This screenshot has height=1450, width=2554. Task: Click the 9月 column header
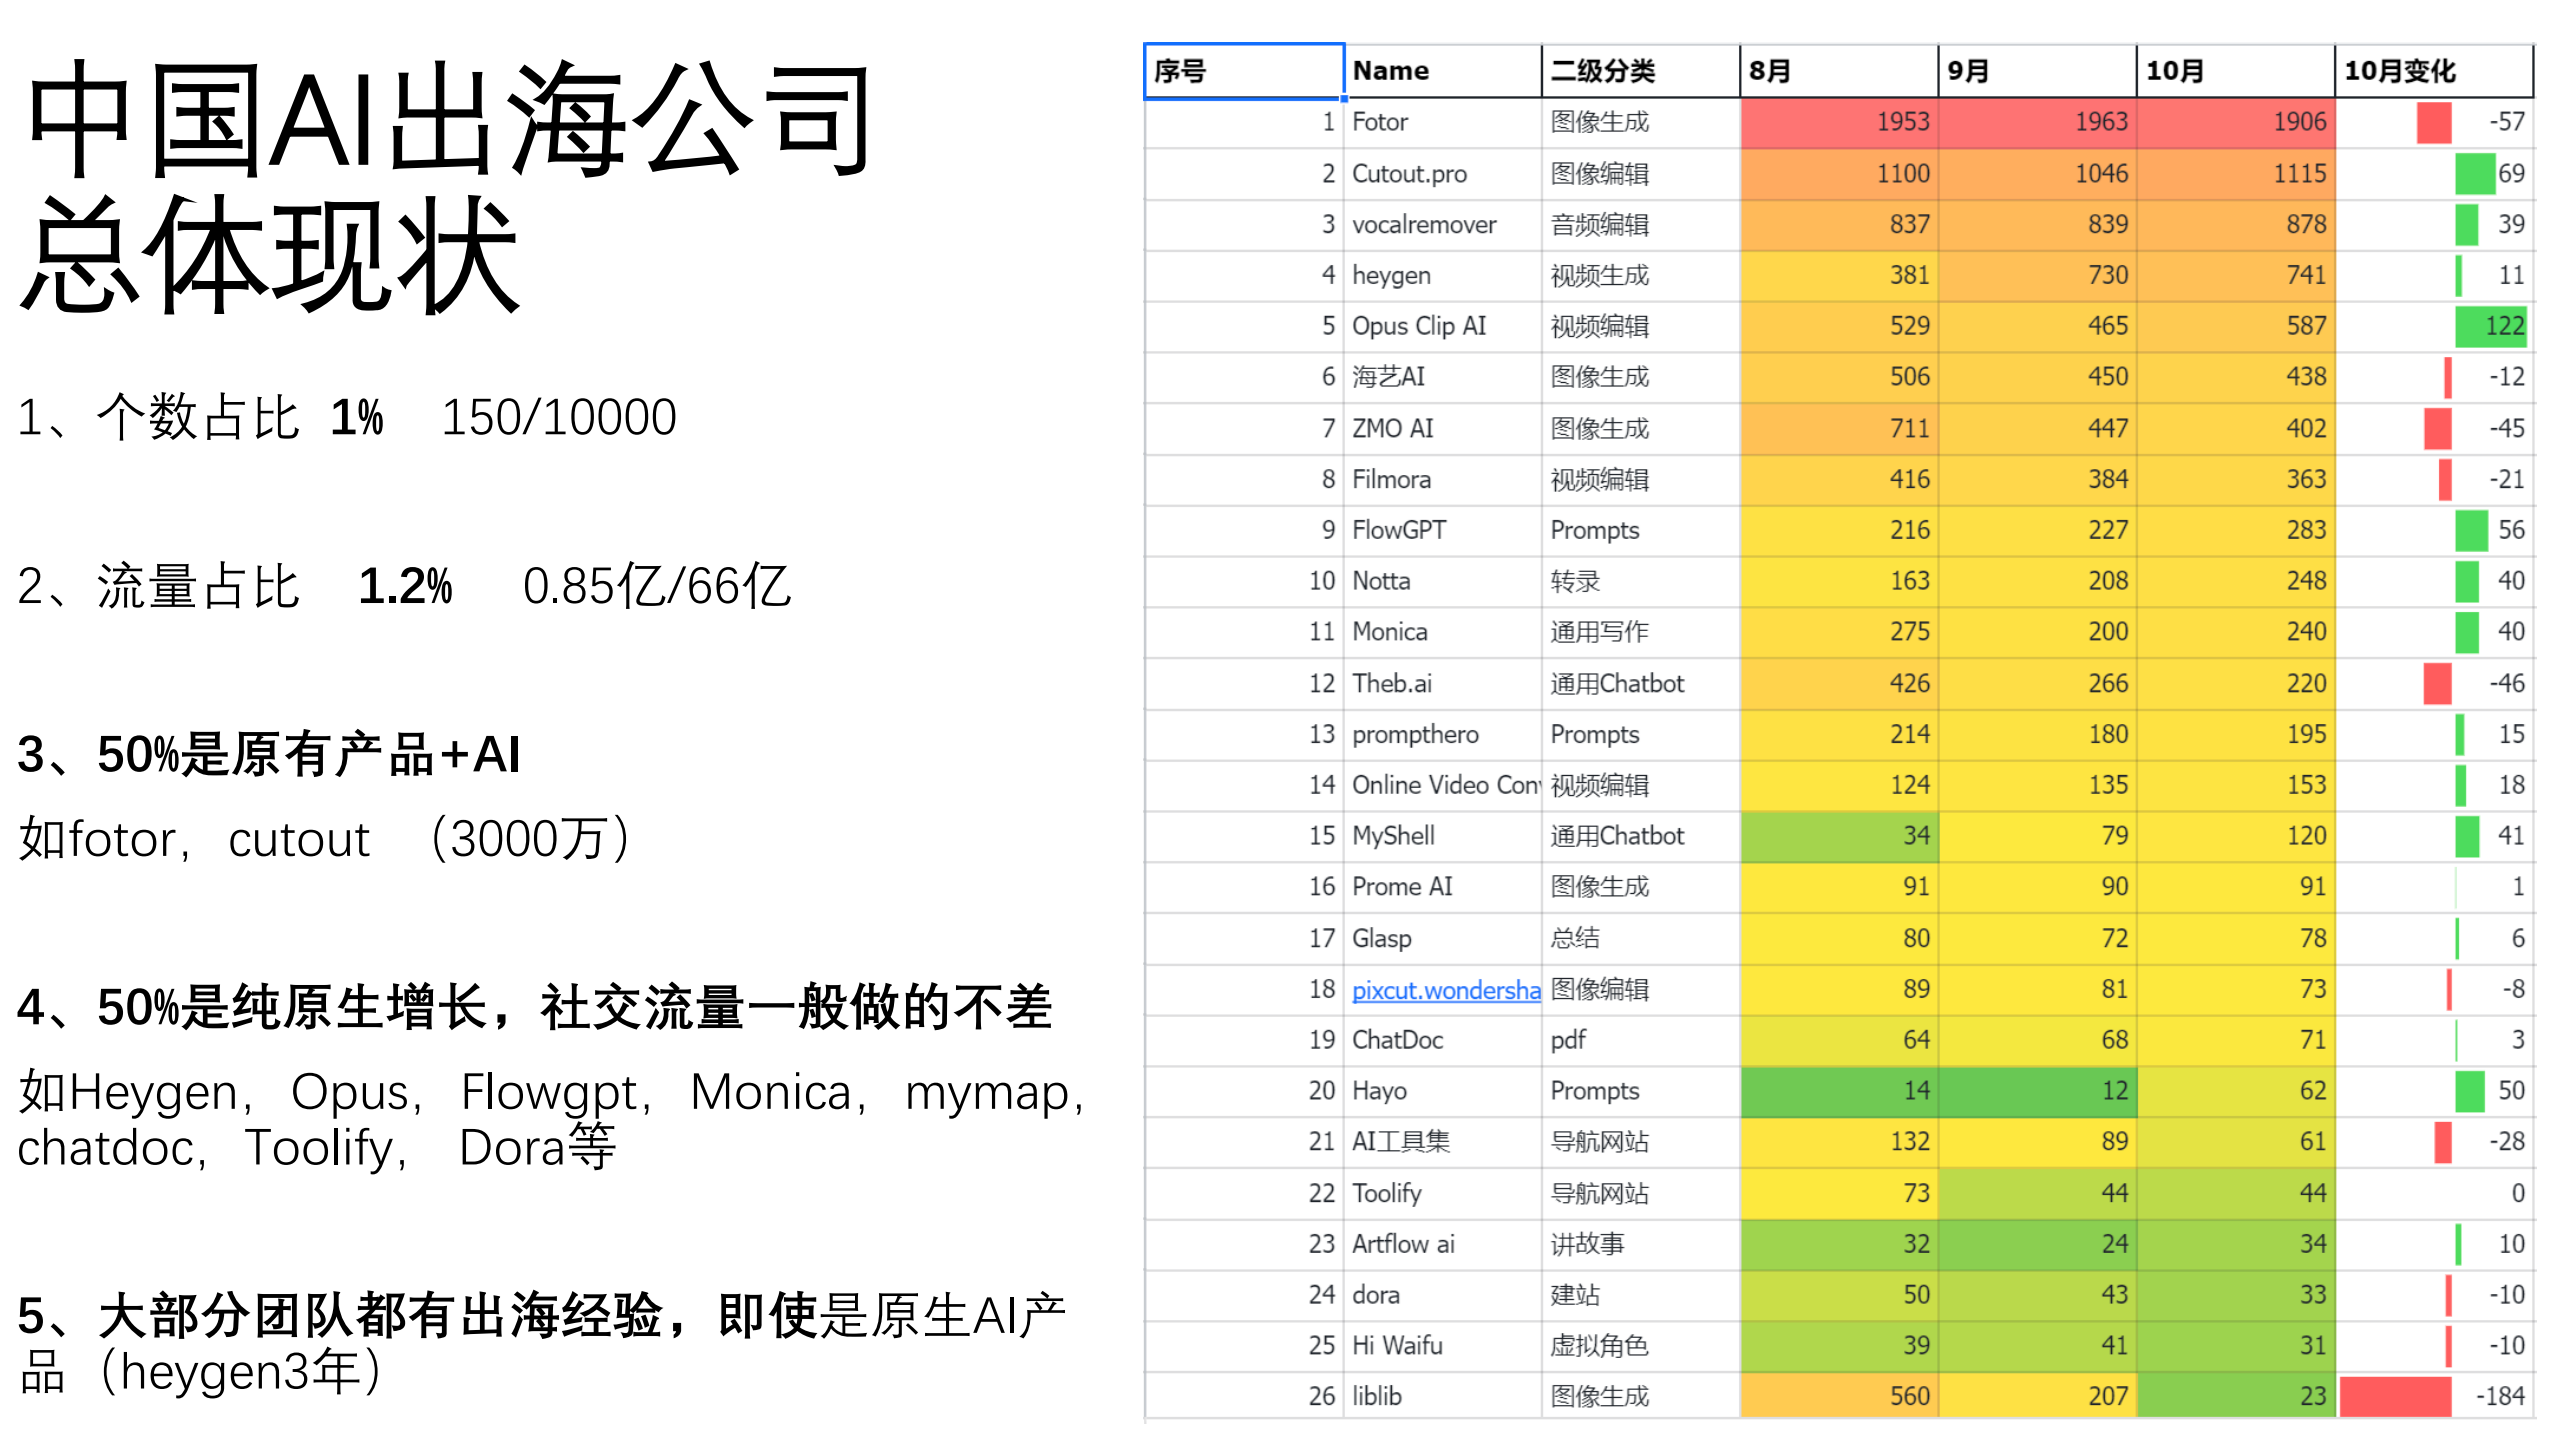(2035, 70)
